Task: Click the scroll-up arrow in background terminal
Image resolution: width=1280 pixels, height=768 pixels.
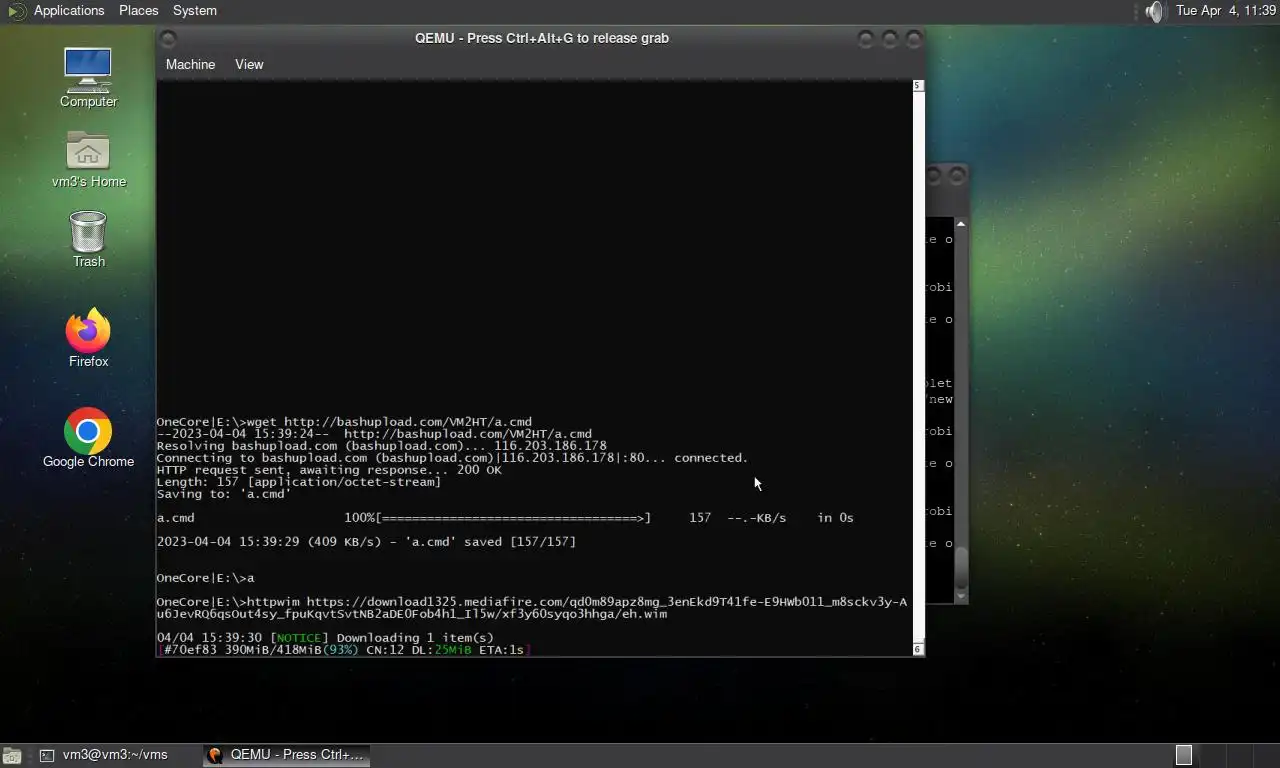Action: coord(961,223)
